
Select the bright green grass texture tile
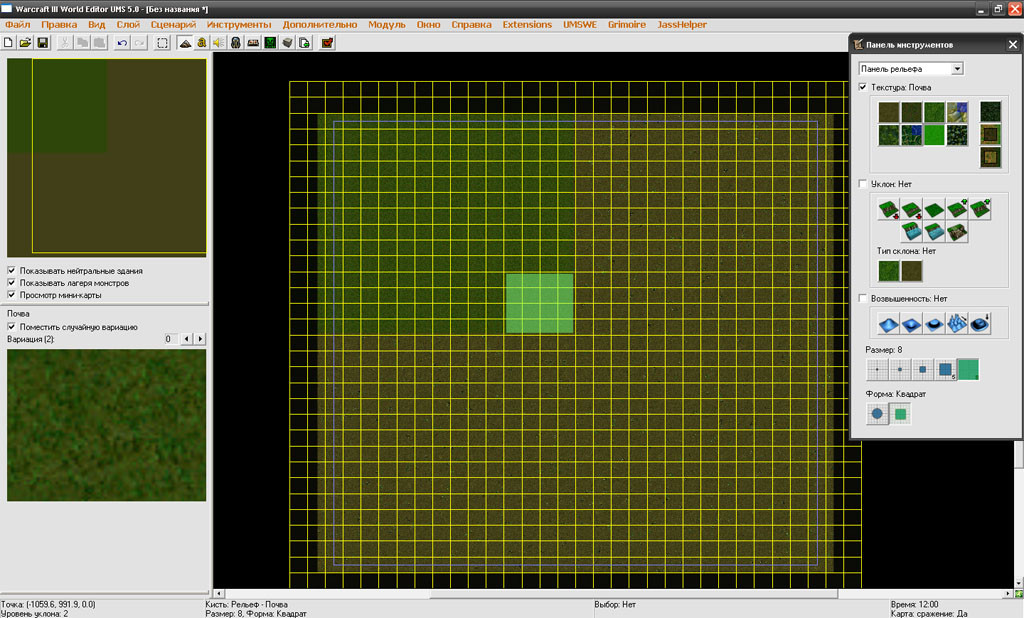(x=934, y=135)
